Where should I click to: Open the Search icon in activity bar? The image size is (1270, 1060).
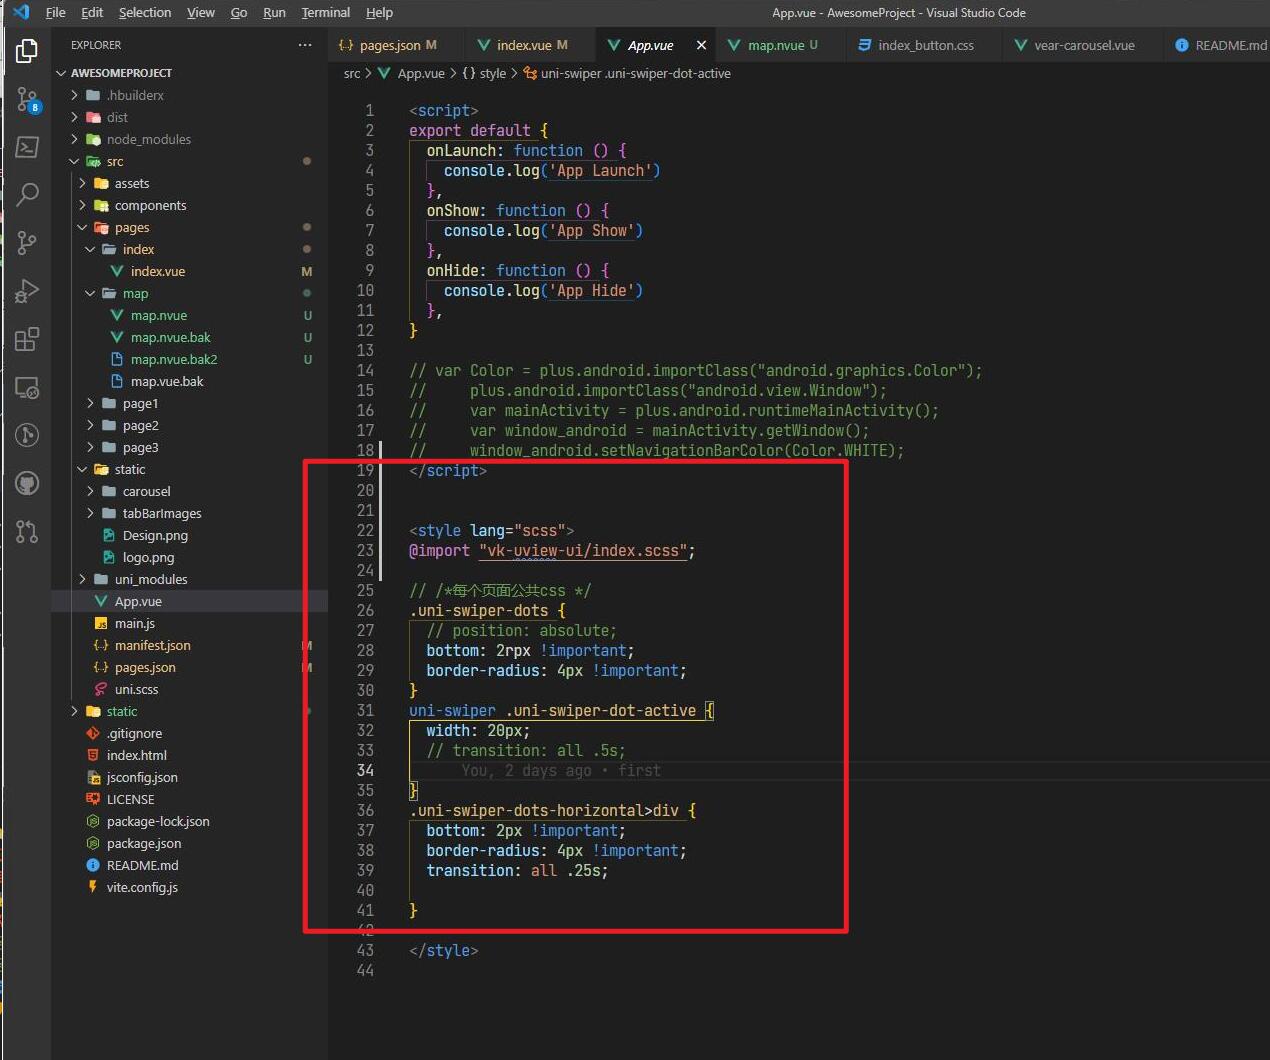pyautogui.click(x=27, y=194)
